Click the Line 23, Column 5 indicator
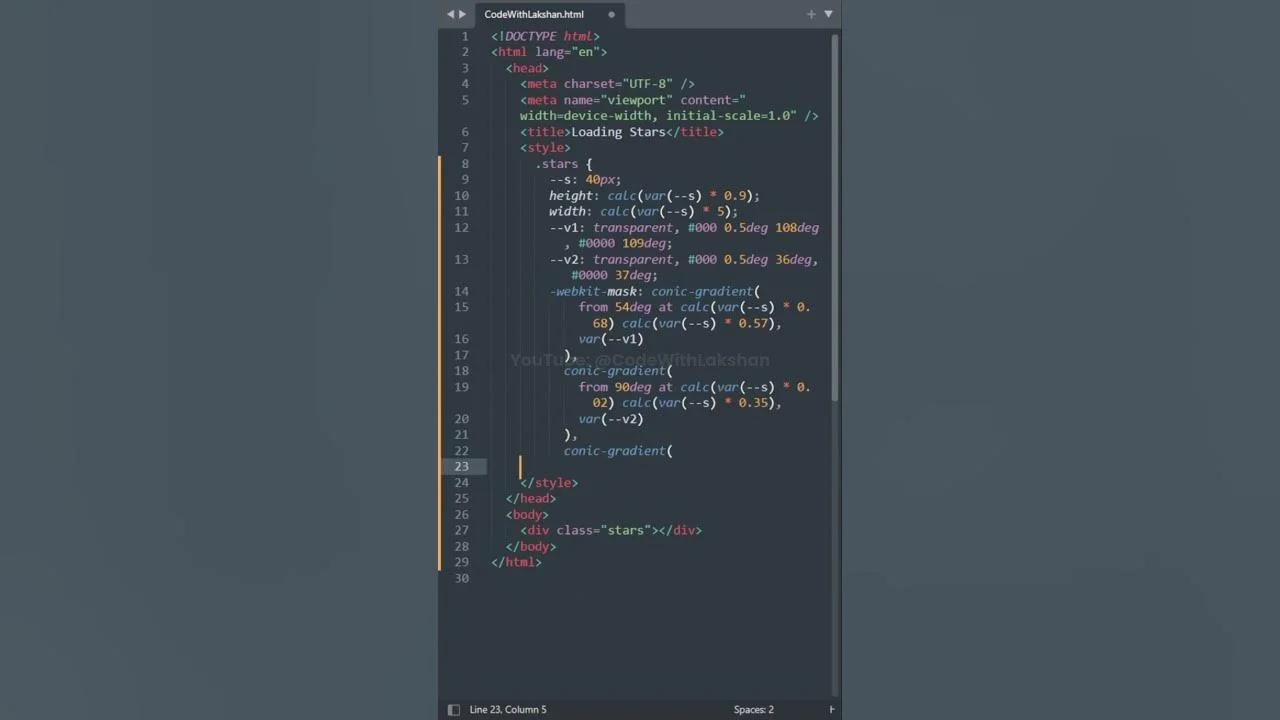This screenshot has height=720, width=1280. click(508, 709)
